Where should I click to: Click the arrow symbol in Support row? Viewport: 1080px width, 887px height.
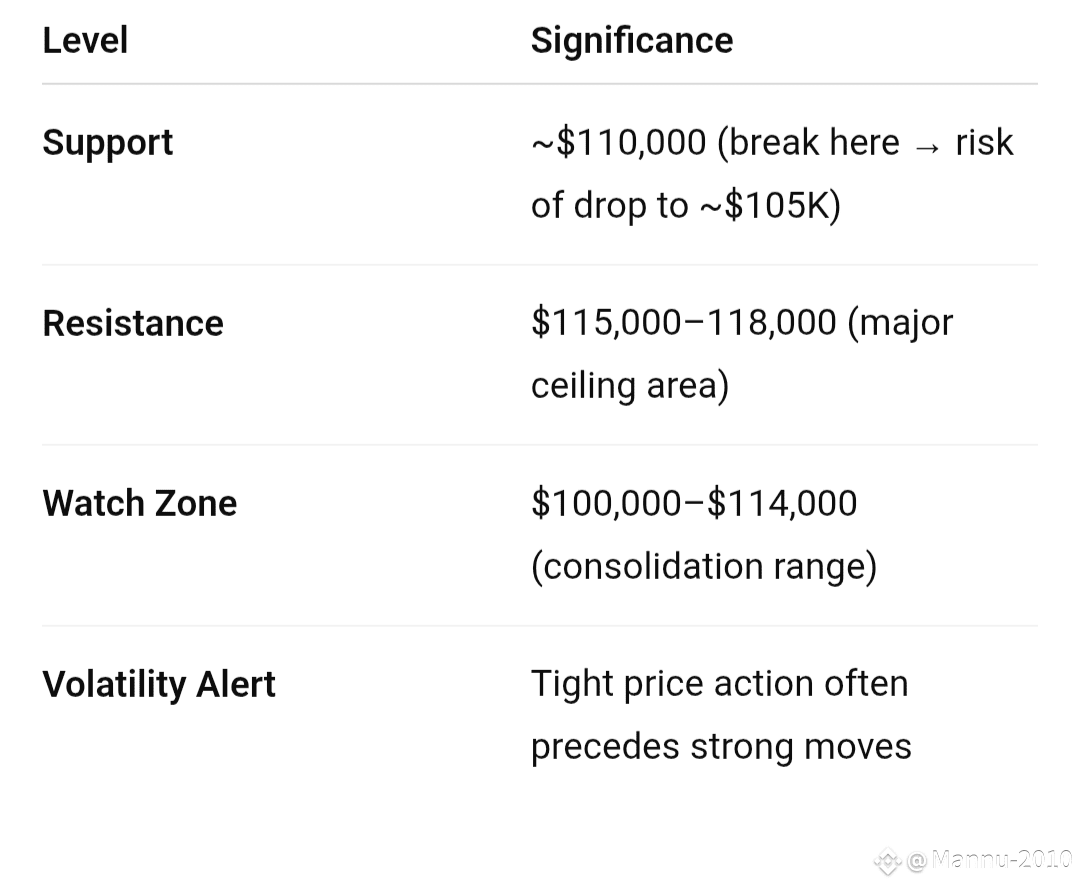[x=927, y=147]
